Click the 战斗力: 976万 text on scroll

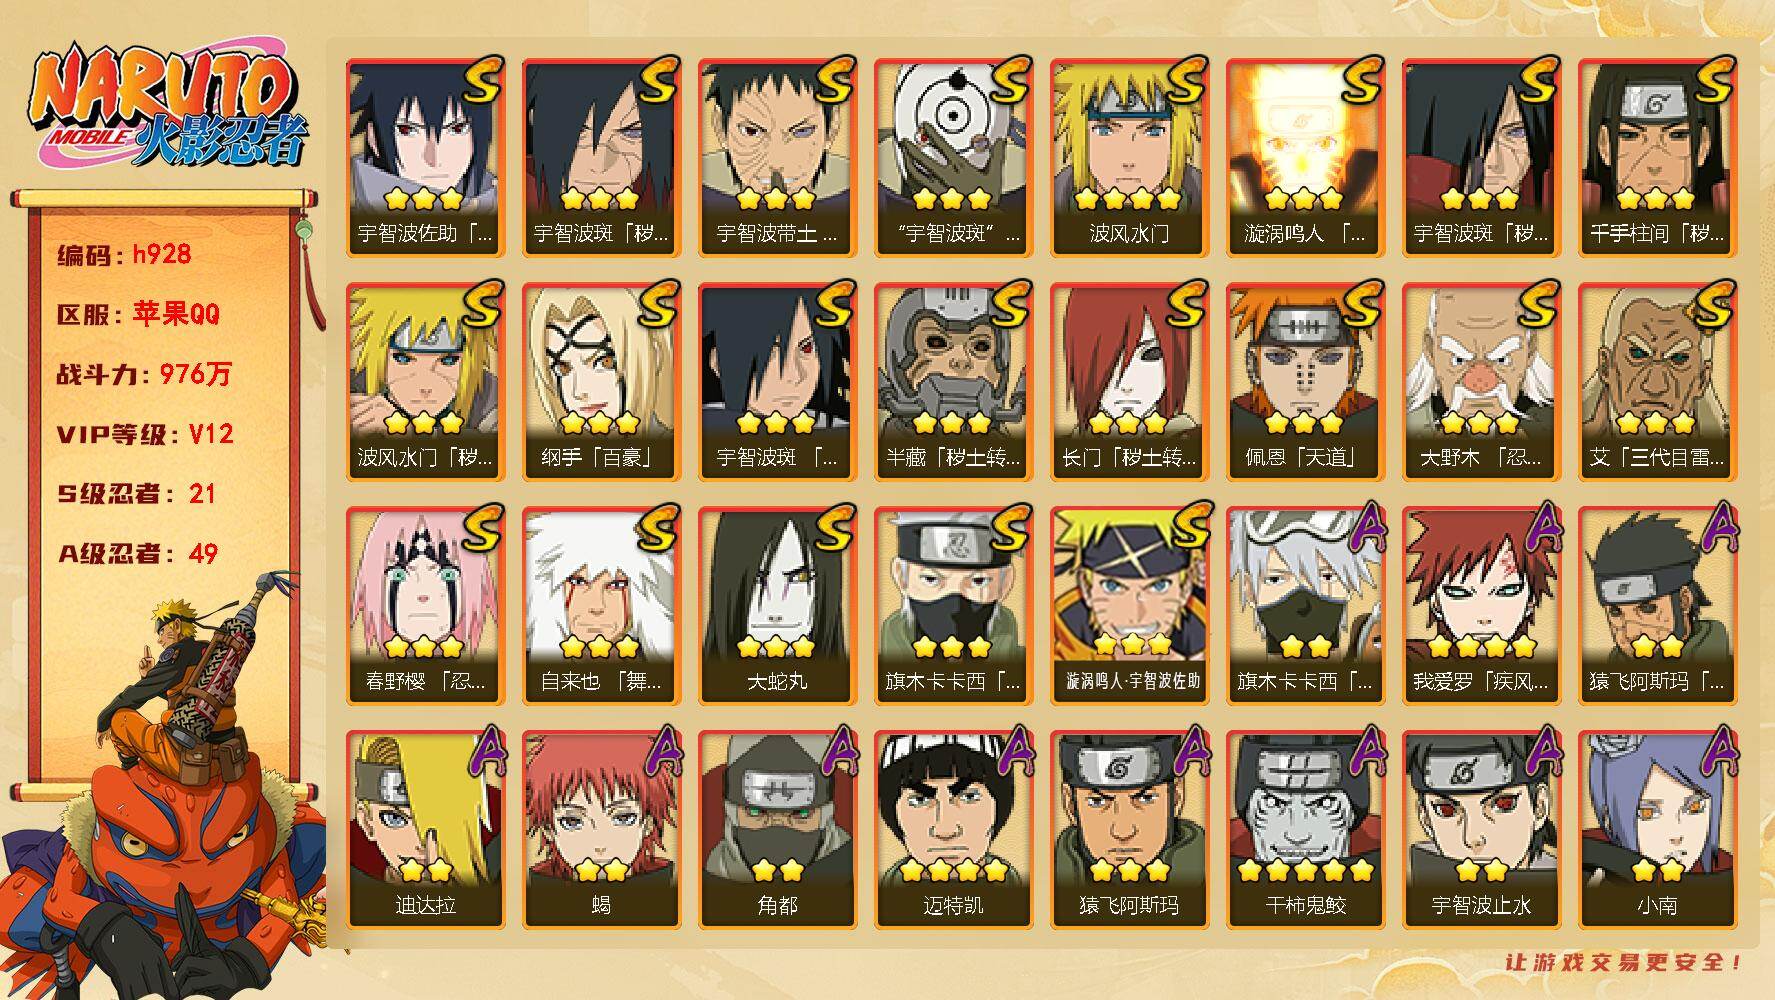pos(144,374)
